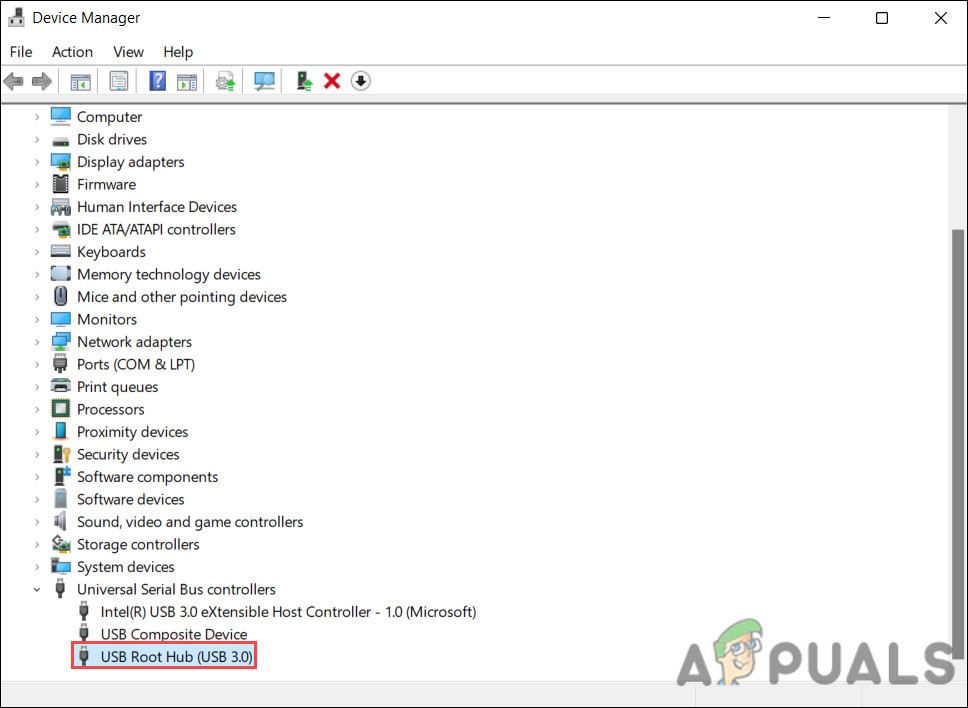Expand the Software components node
The image size is (968, 708).
click(37, 477)
